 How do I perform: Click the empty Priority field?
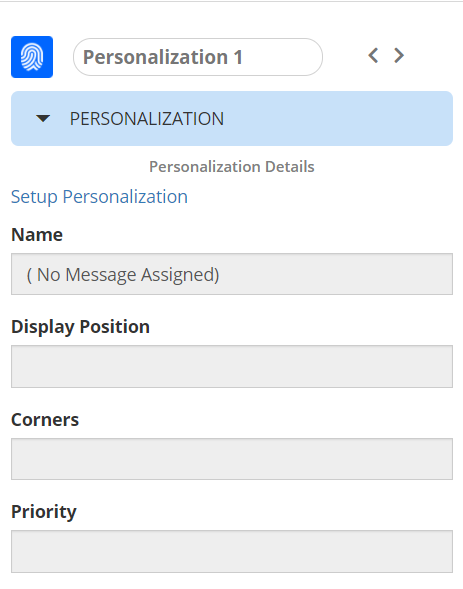click(232, 551)
